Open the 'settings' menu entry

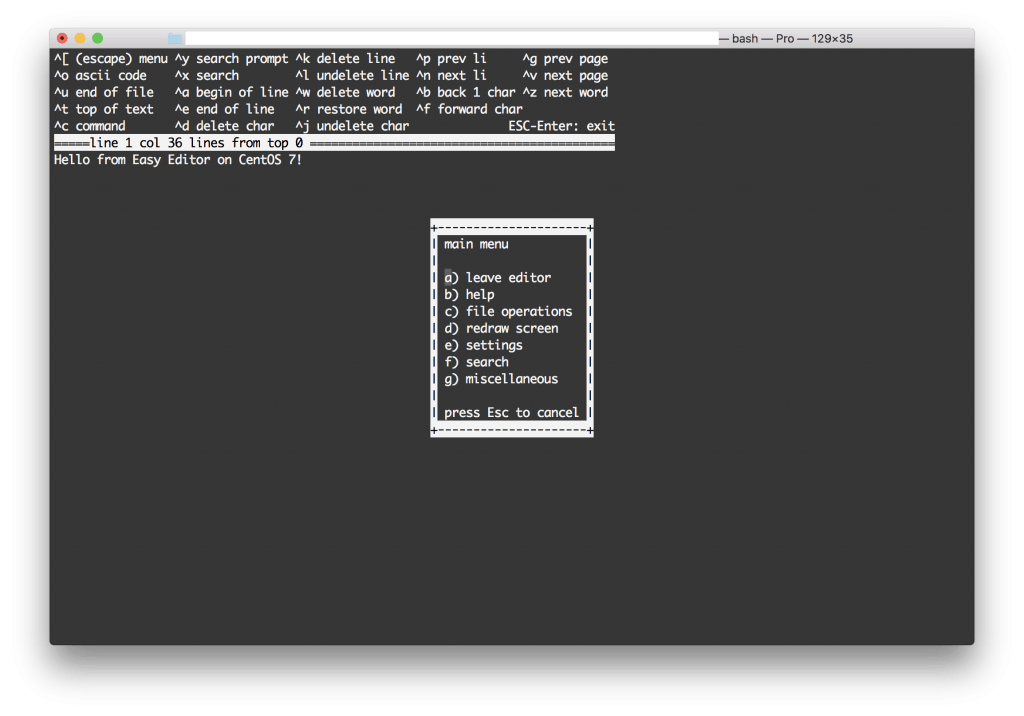click(x=493, y=346)
